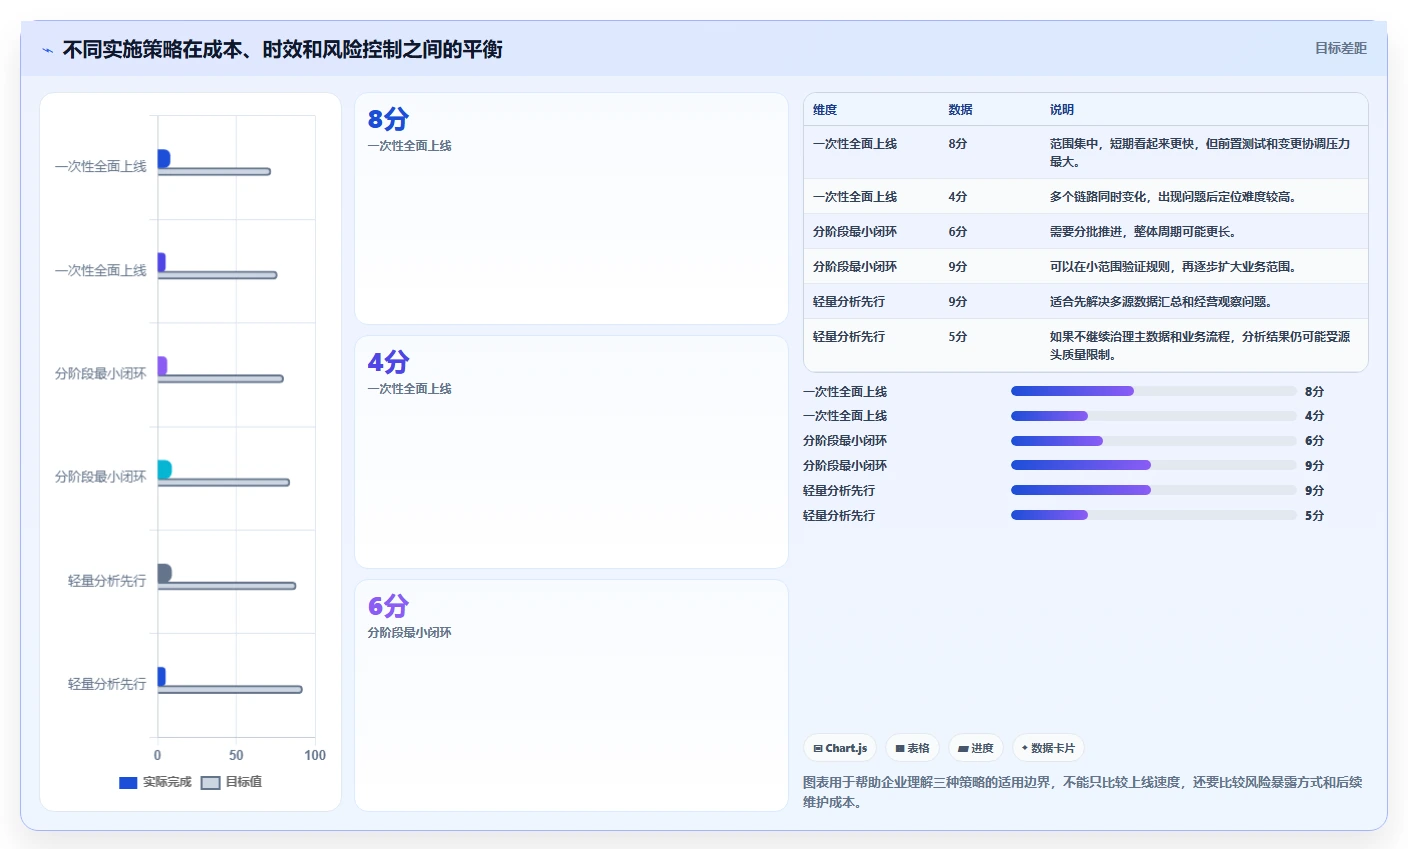1408x849 pixels.
Task: Click the 表格 chip
Action: tap(912, 748)
